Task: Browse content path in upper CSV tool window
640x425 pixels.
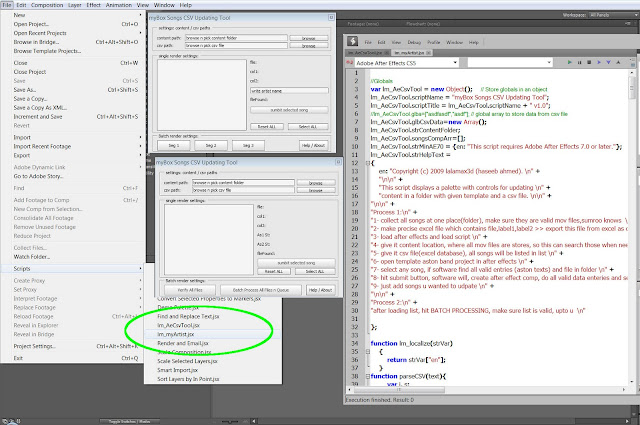Action: 309,38
